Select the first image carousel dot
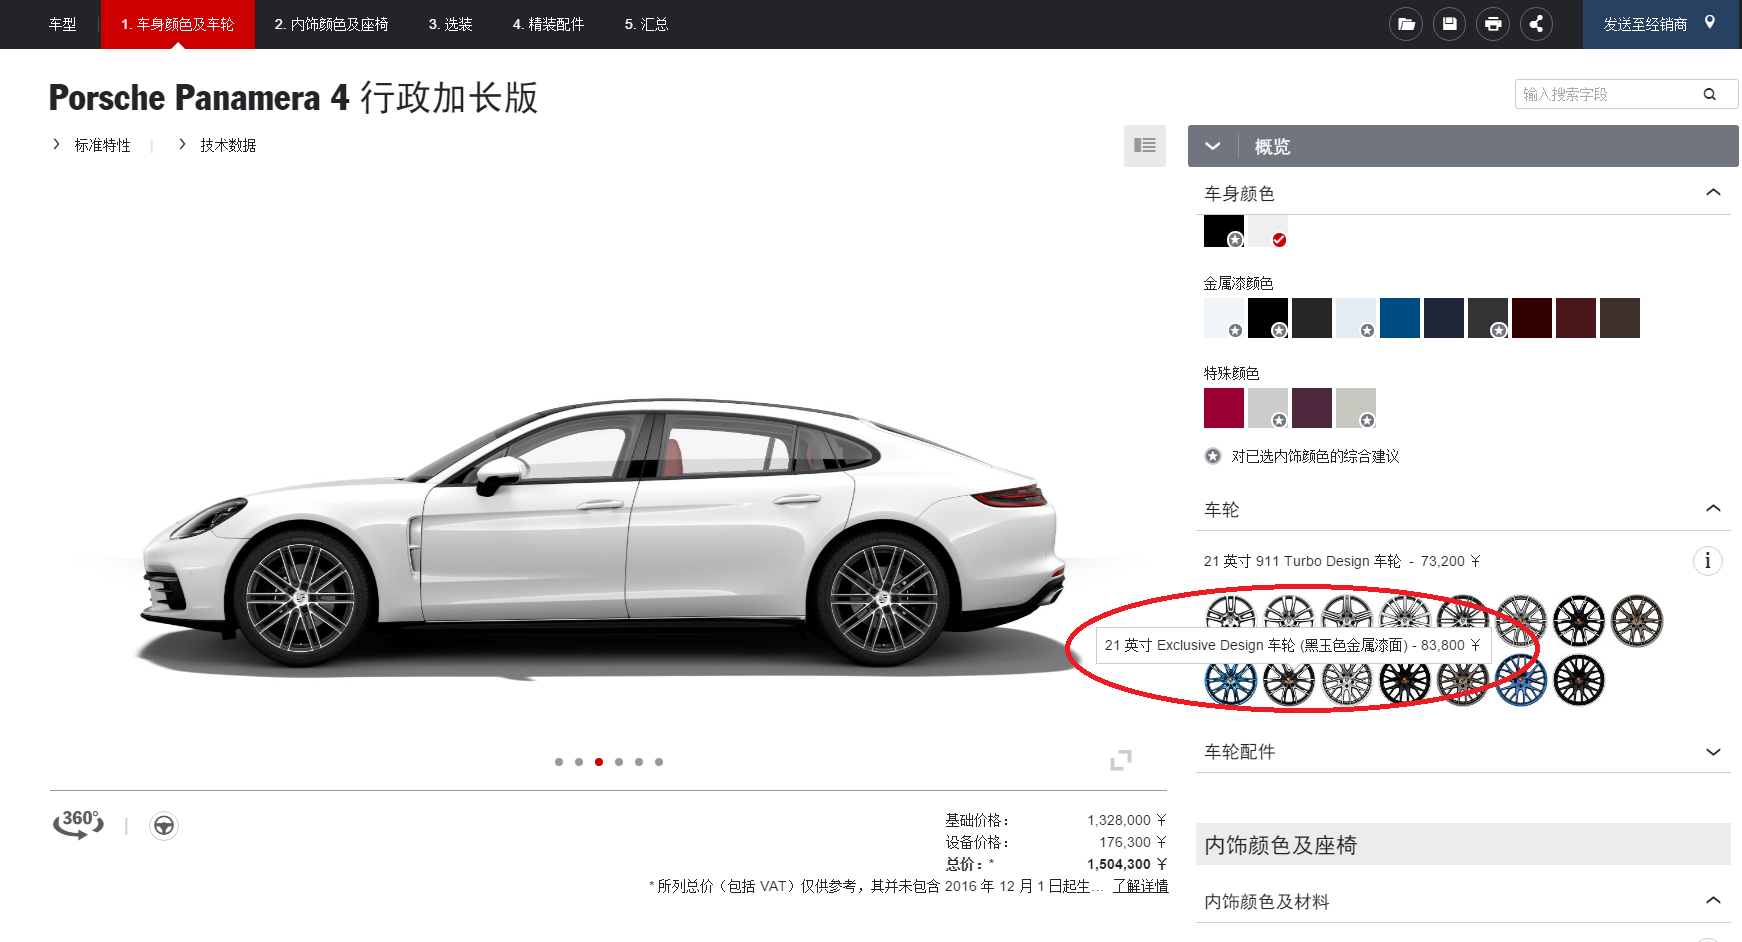 click(559, 762)
